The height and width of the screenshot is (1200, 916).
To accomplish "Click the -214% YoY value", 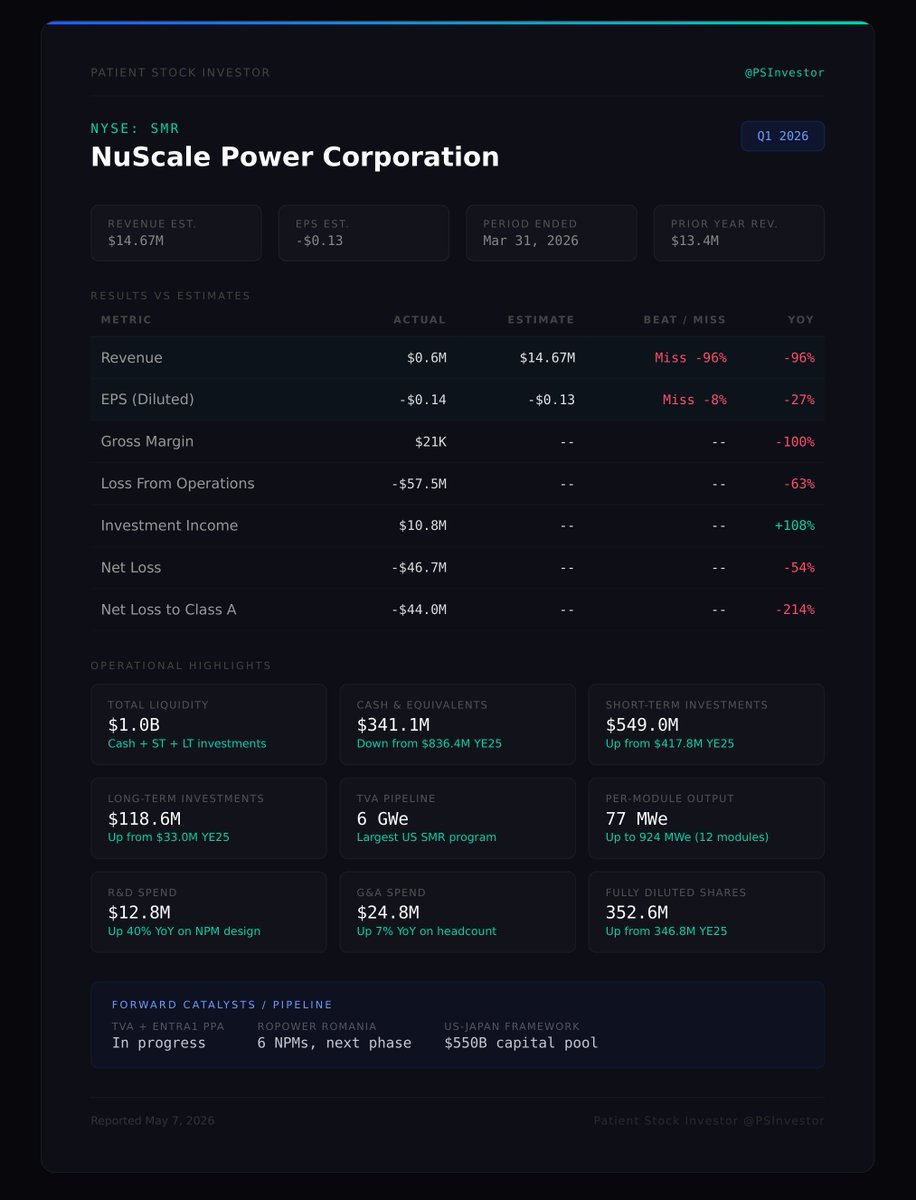I will [795, 610].
